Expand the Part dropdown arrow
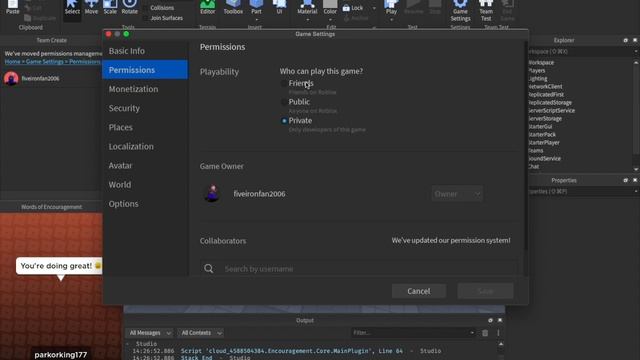640x360 pixels. (256, 20)
